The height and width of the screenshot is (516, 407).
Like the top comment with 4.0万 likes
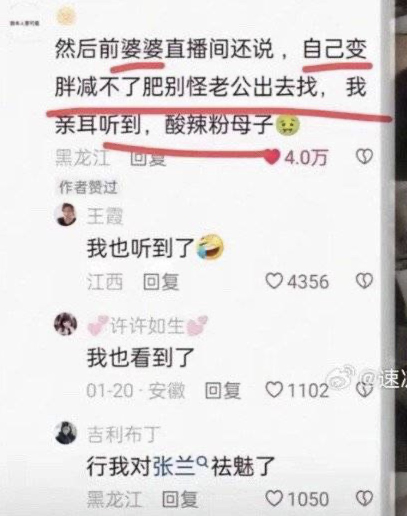click(272, 157)
